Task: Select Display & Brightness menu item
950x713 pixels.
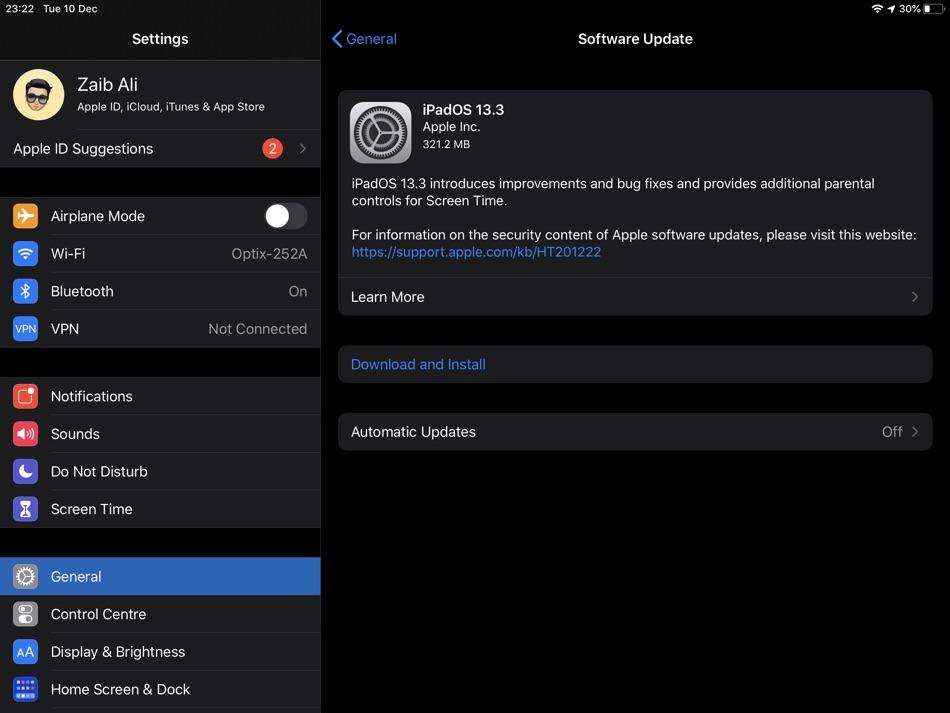Action: (x=118, y=652)
